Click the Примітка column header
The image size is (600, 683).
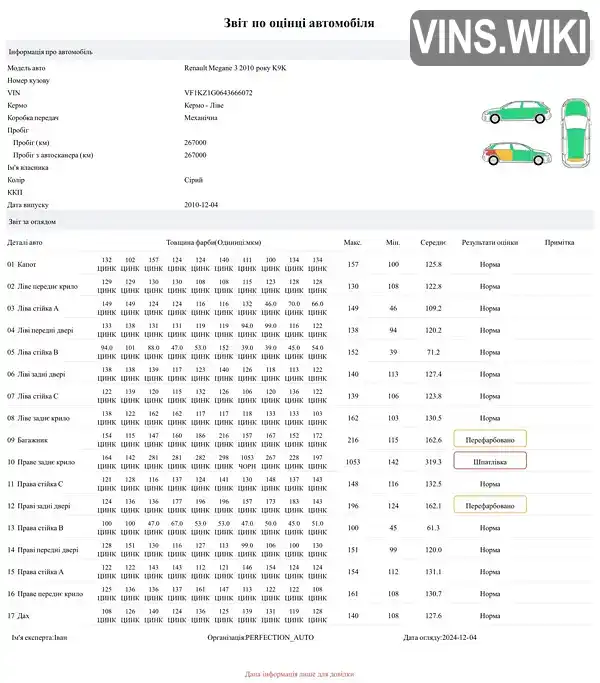click(559, 242)
